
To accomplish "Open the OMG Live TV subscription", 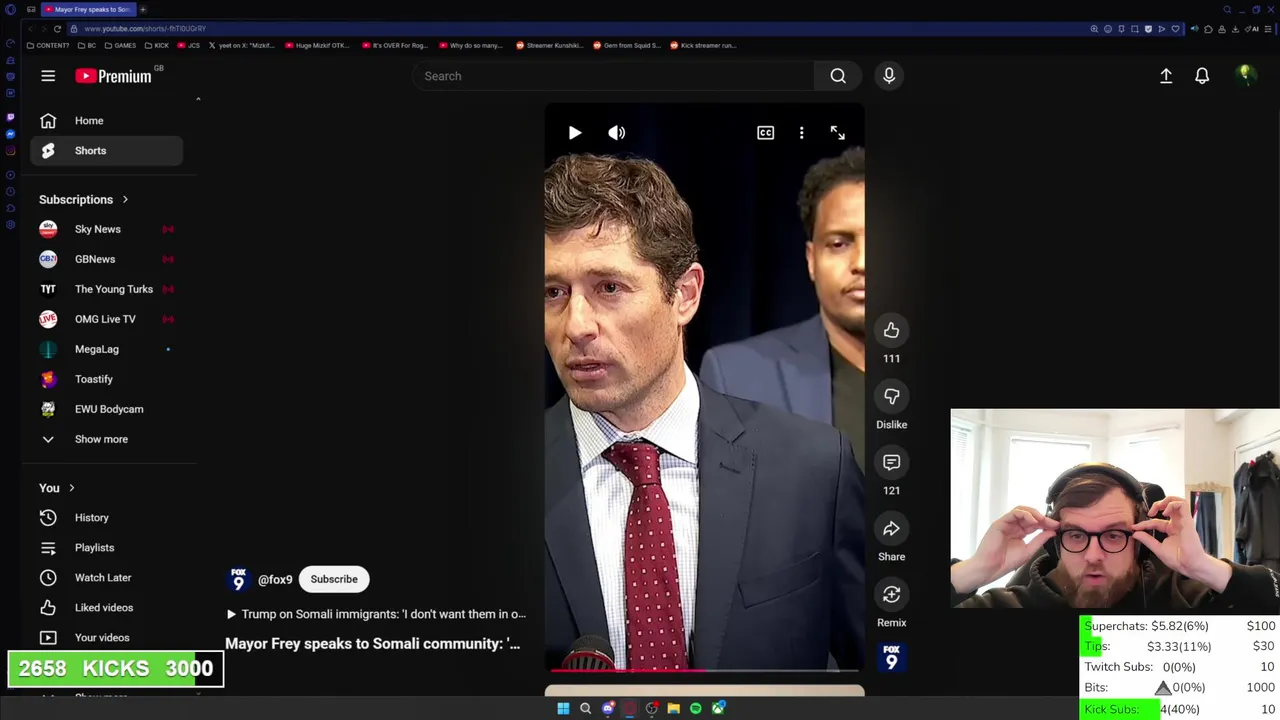I will [107, 319].
